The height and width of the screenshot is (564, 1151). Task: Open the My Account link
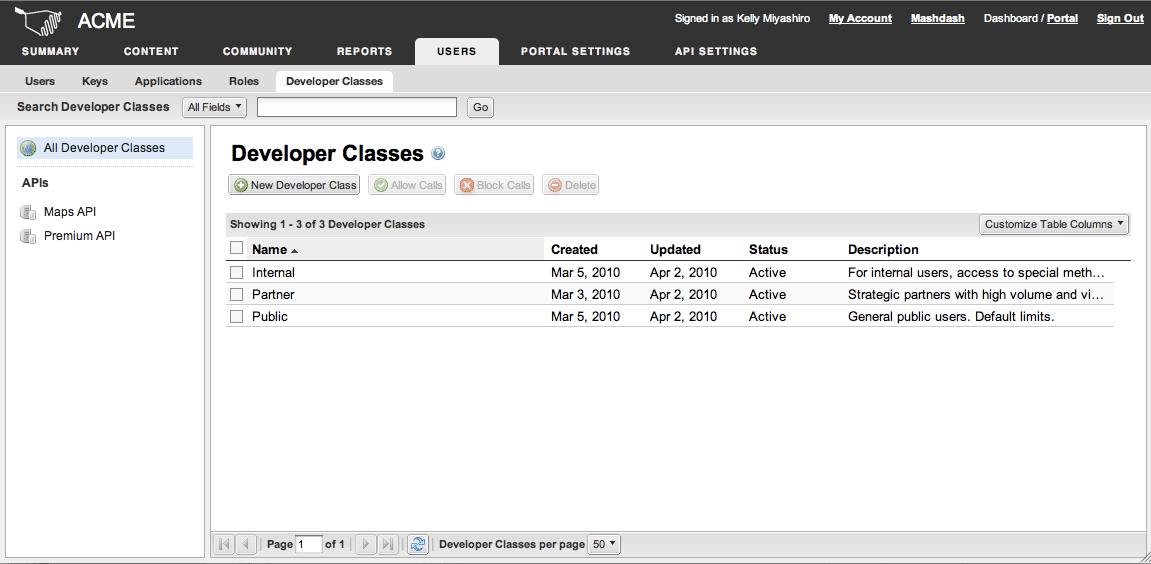pos(860,19)
